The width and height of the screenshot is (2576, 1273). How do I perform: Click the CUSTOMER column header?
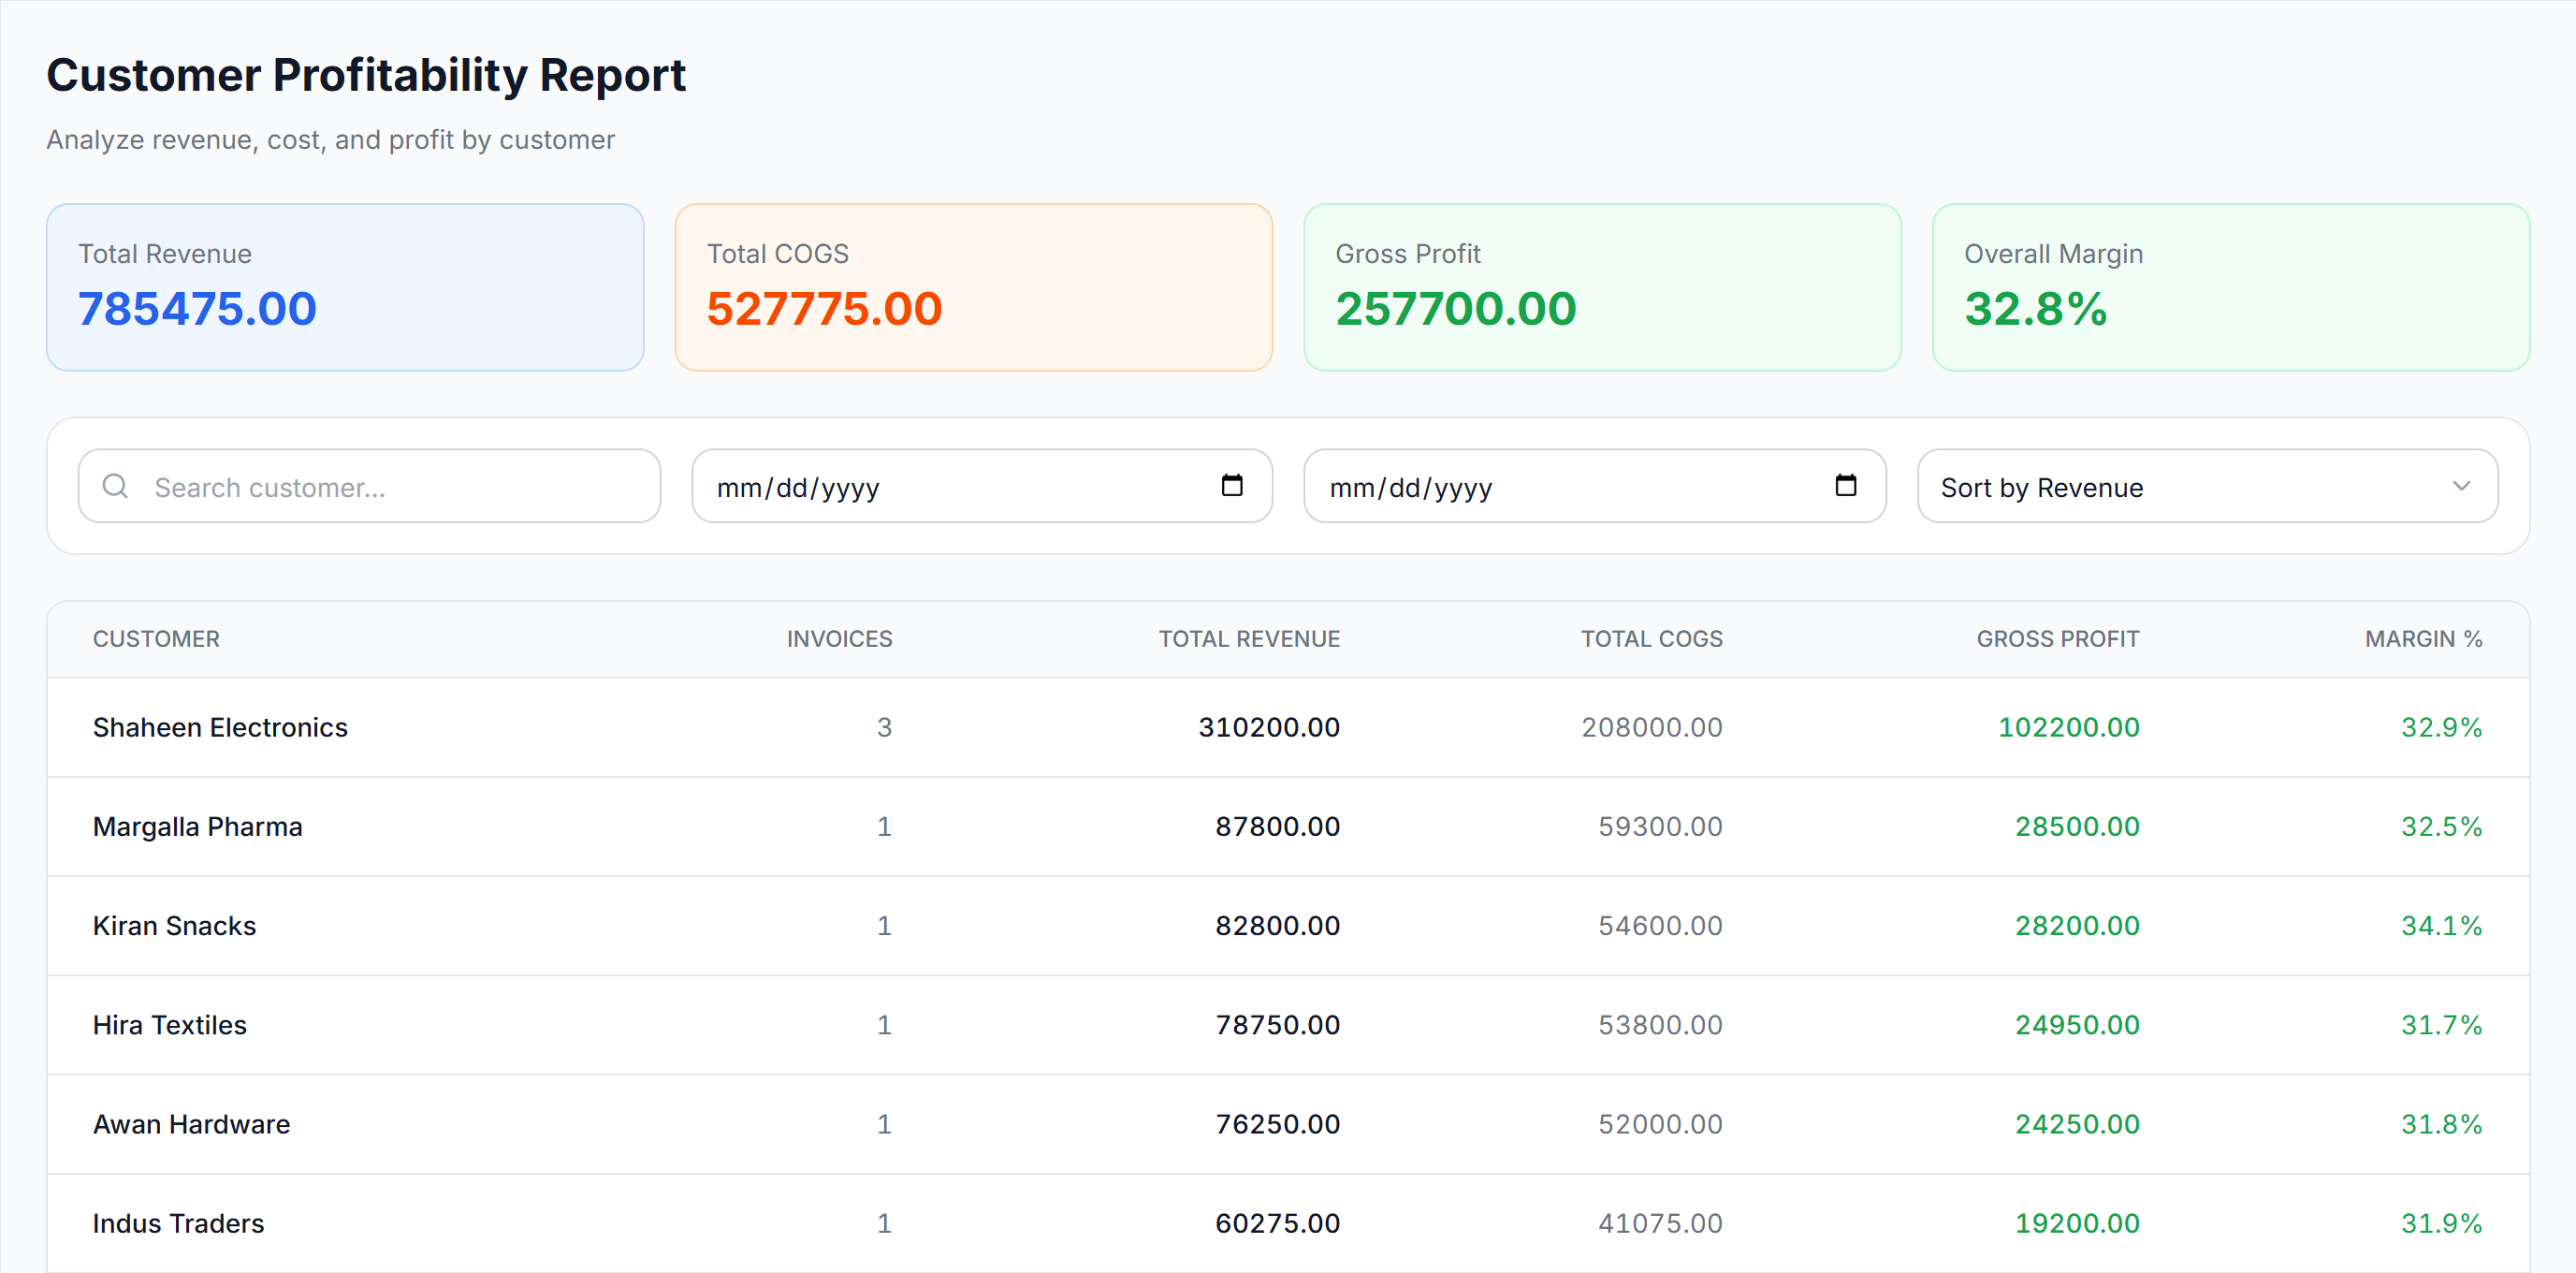tap(156, 639)
